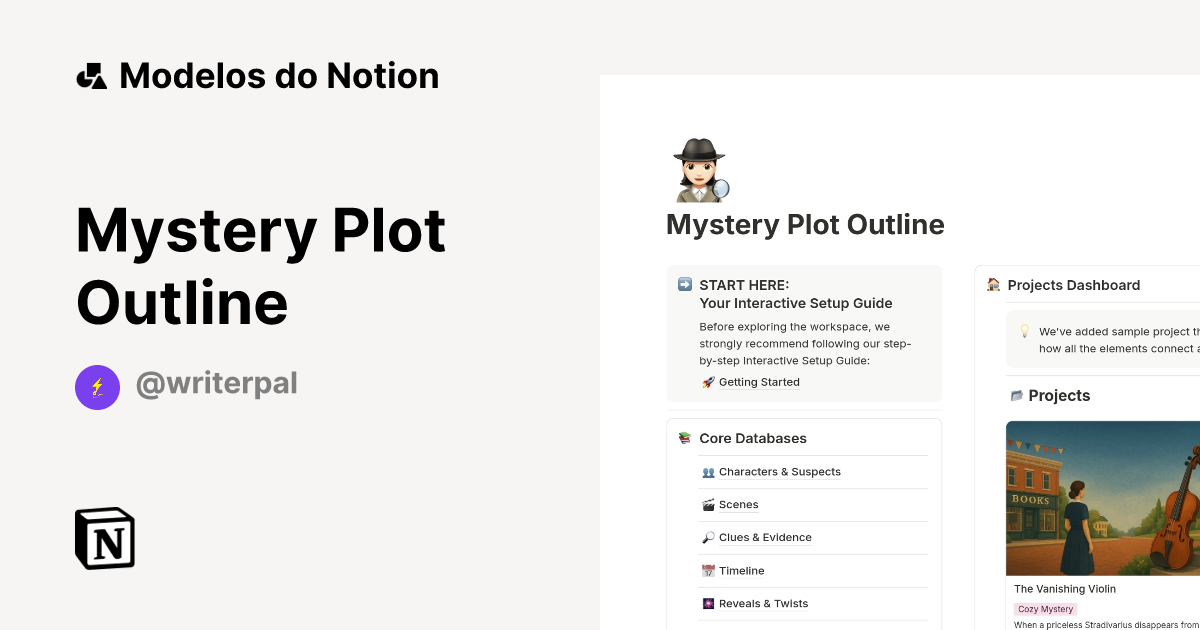This screenshot has width=1200, height=630.
Task: Open the Characters & Suspects database
Action: click(780, 471)
